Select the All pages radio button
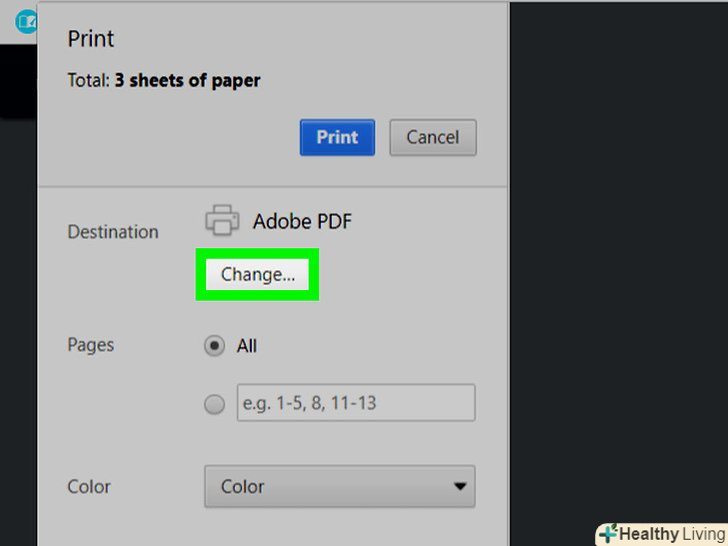The image size is (728, 546). point(214,346)
